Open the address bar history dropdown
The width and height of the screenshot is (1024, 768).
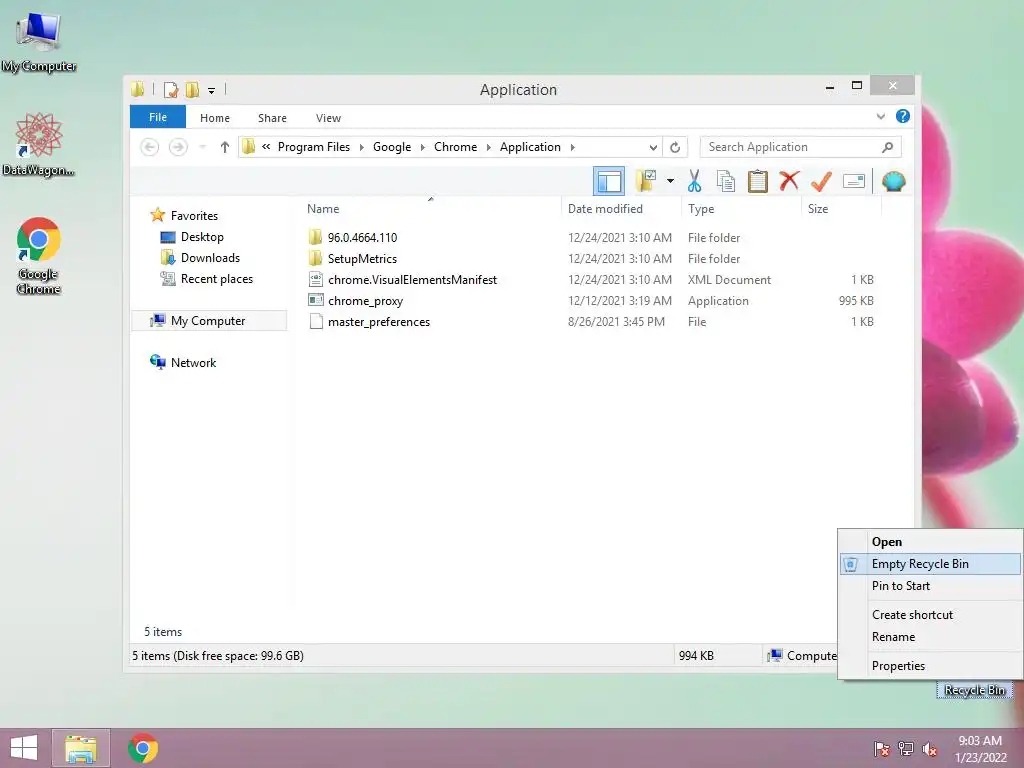652,147
